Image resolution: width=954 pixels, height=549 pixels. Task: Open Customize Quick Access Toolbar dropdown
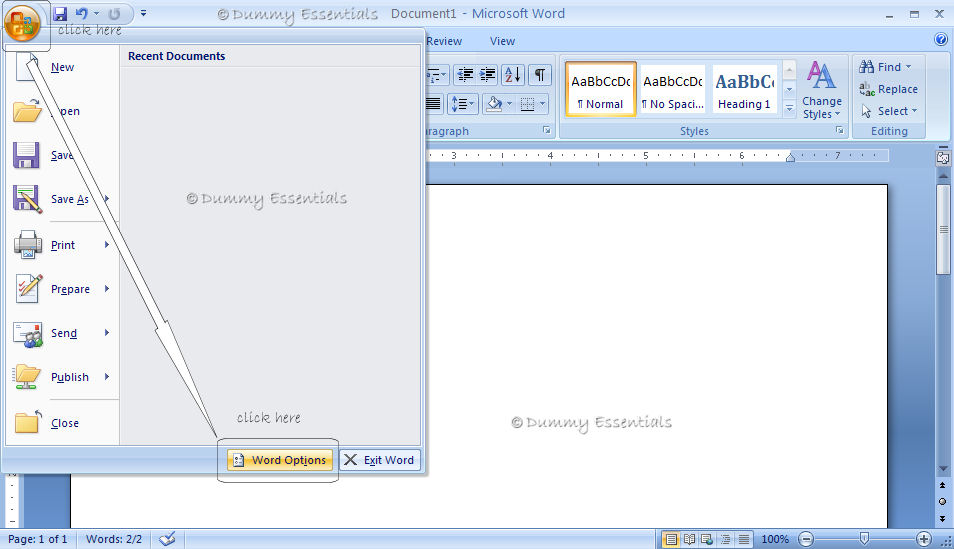(144, 13)
